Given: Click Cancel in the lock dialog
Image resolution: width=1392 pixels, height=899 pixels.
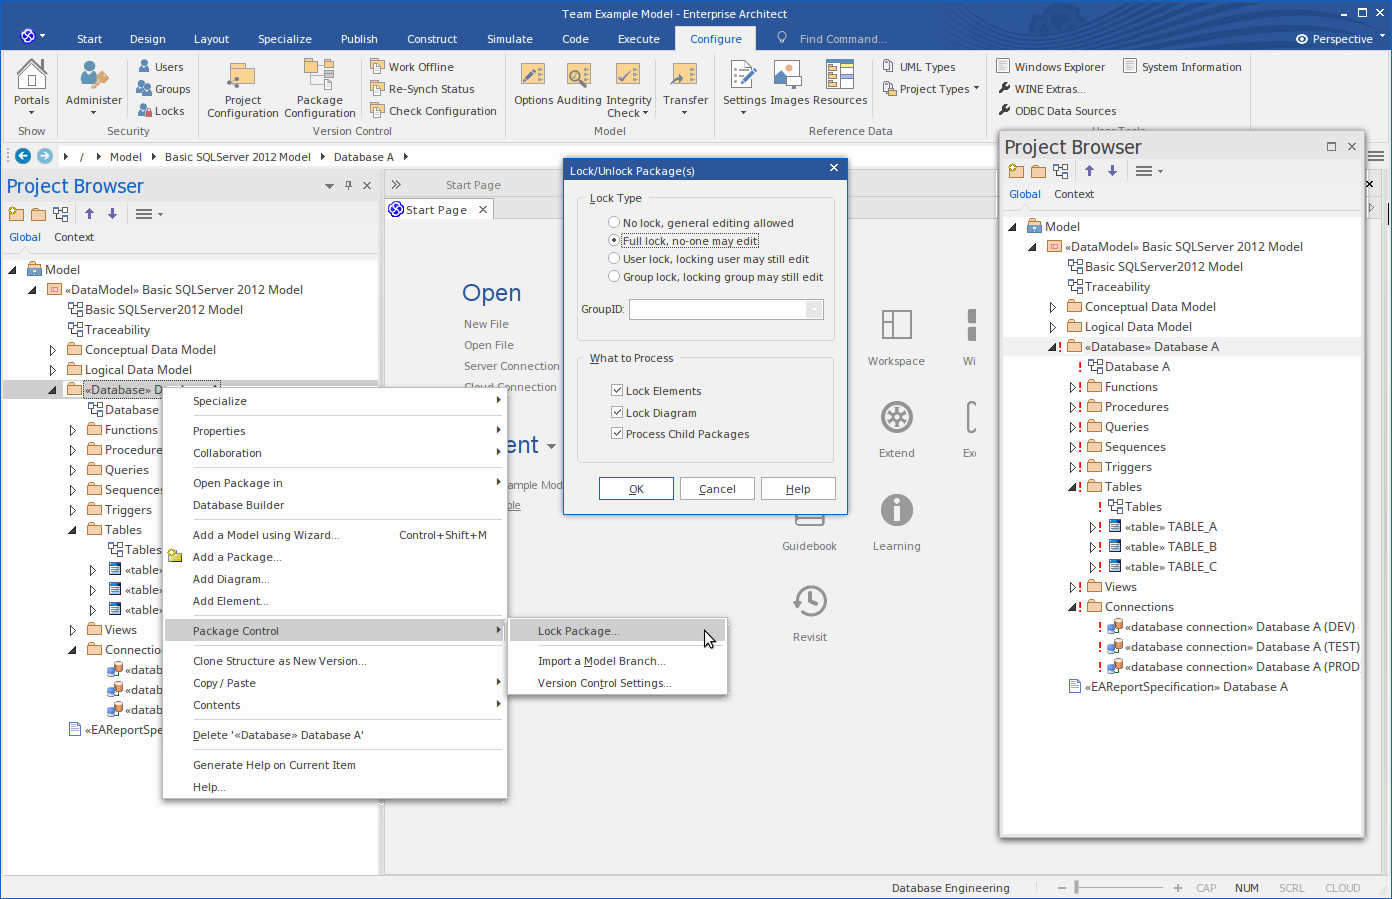Looking at the screenshot, I should (x=717, y=489).
